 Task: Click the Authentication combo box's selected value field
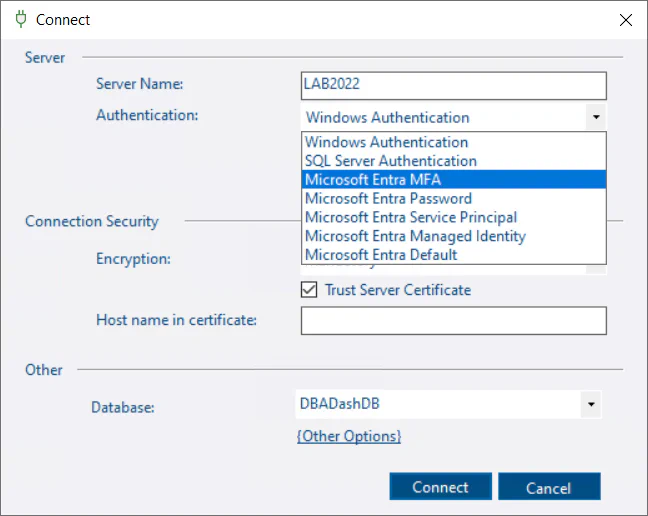pyautogui.click(x=443, y=117)
